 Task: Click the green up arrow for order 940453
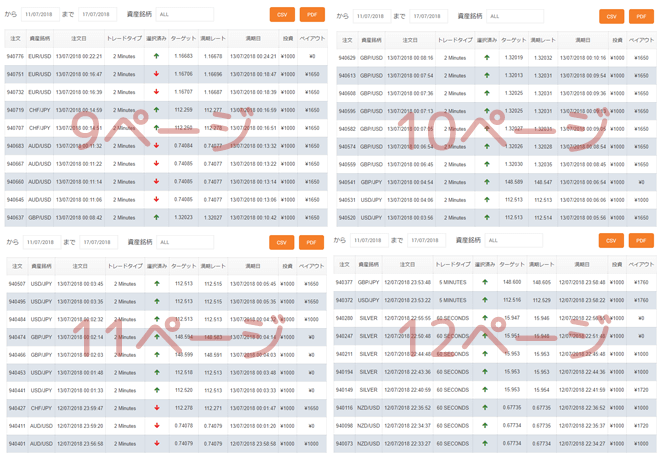157,372
